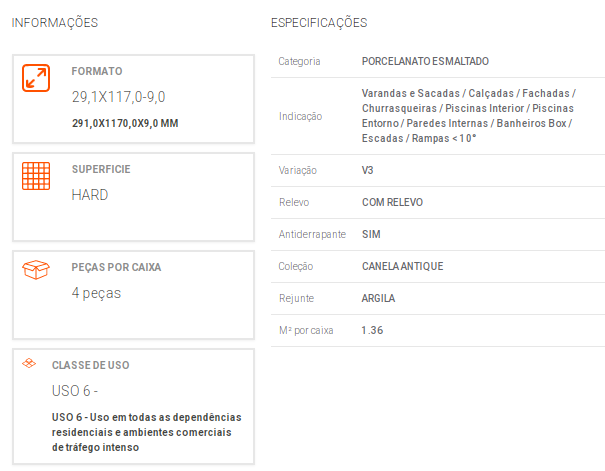Select the INFORMAÇÕES heading
605x471 pixels.
pyautogui.click(x=55, y=22)
